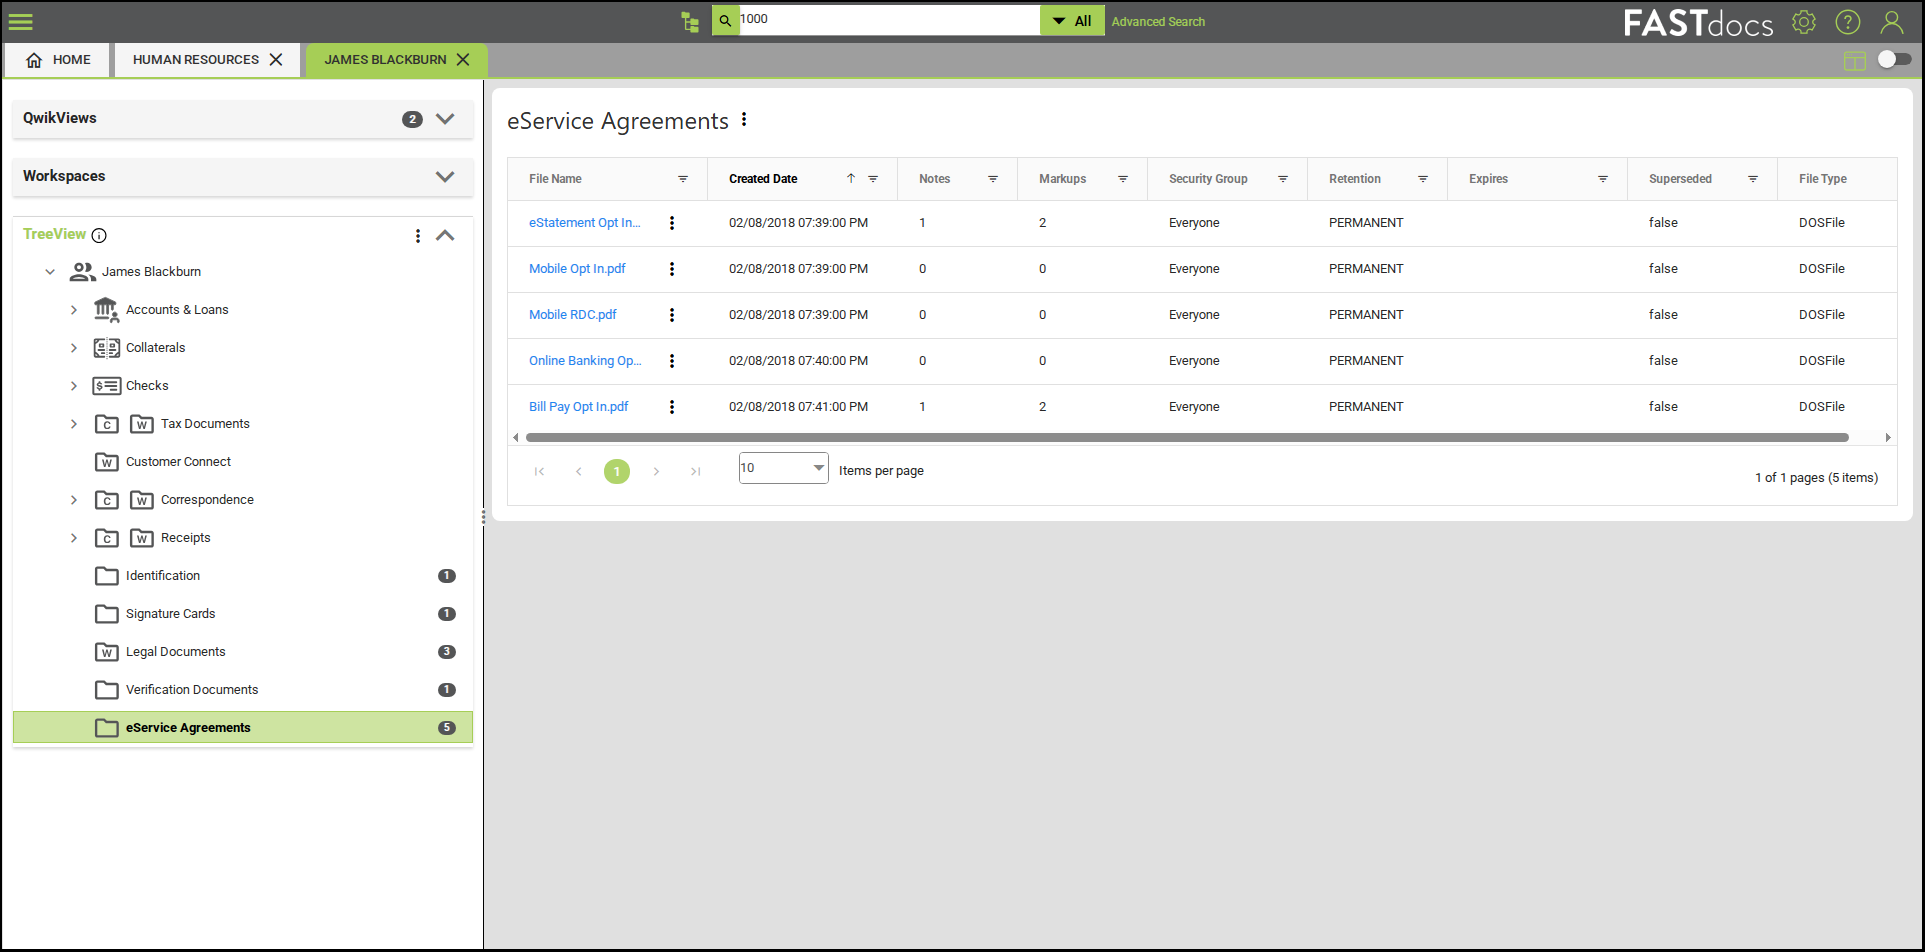Open the row actions menu for Bill Pay Opt In.pdf

(671, 407)
